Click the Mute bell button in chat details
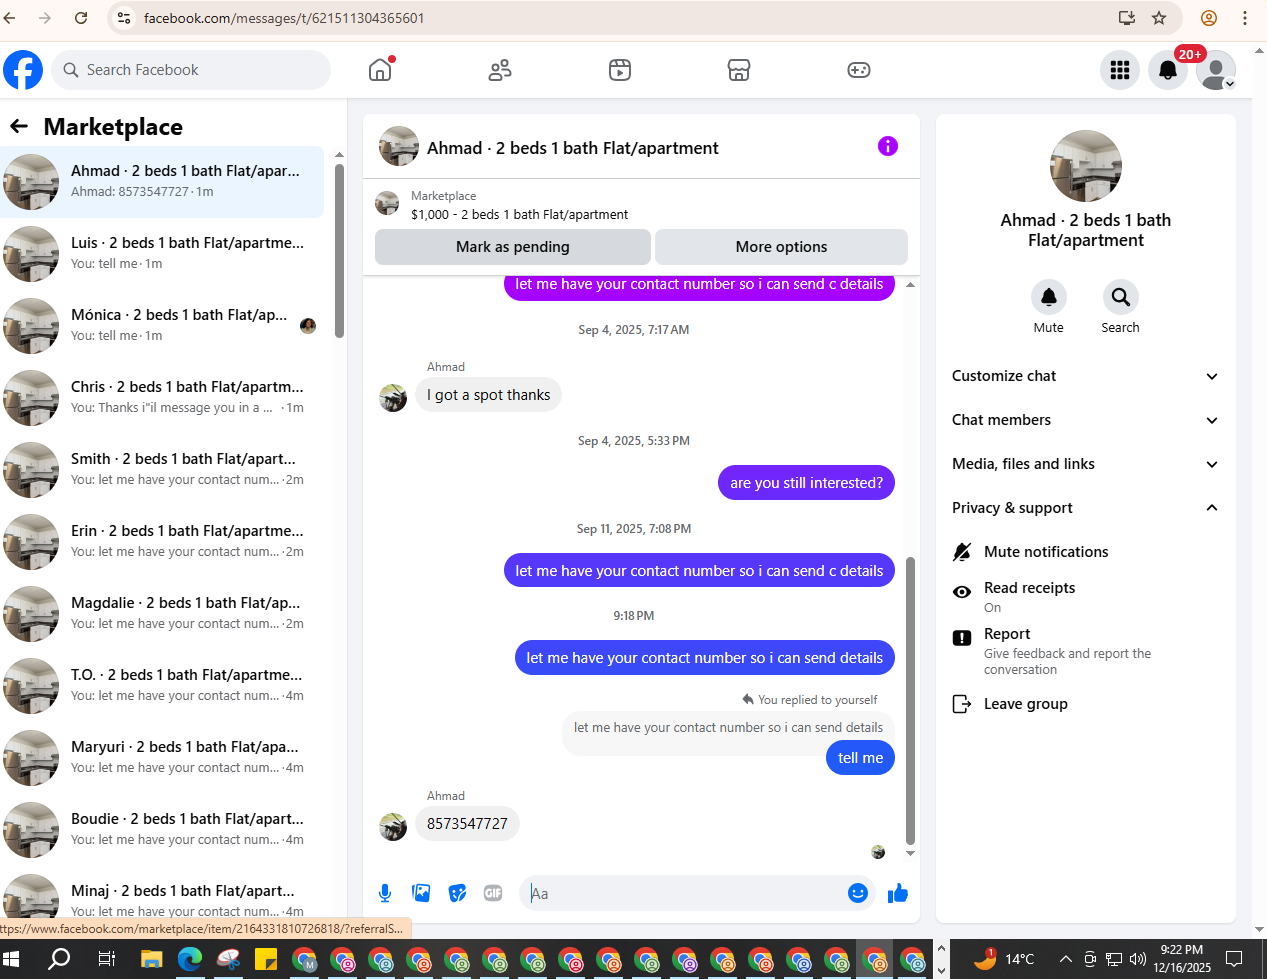 (1049, 297)
